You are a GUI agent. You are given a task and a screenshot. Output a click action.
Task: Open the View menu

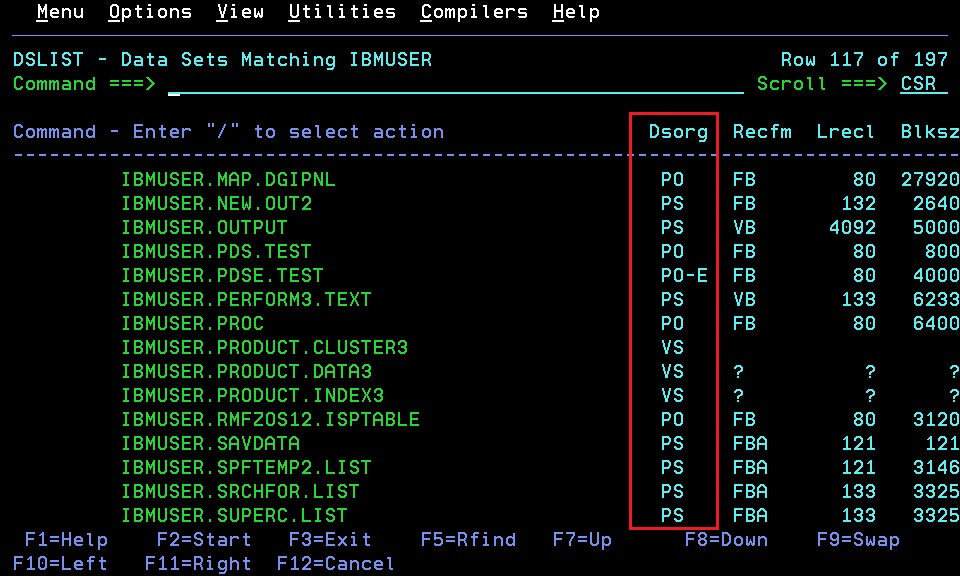point(240,12)
